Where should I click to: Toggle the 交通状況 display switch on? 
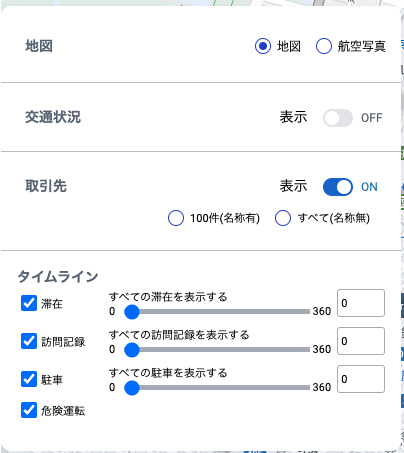coord(338,118)
